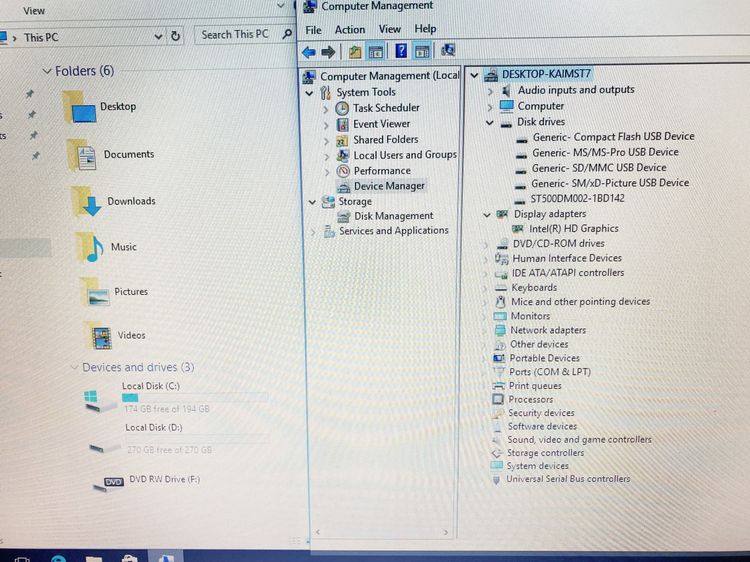
Task: Collapse the Storage node
Action: 312,202
